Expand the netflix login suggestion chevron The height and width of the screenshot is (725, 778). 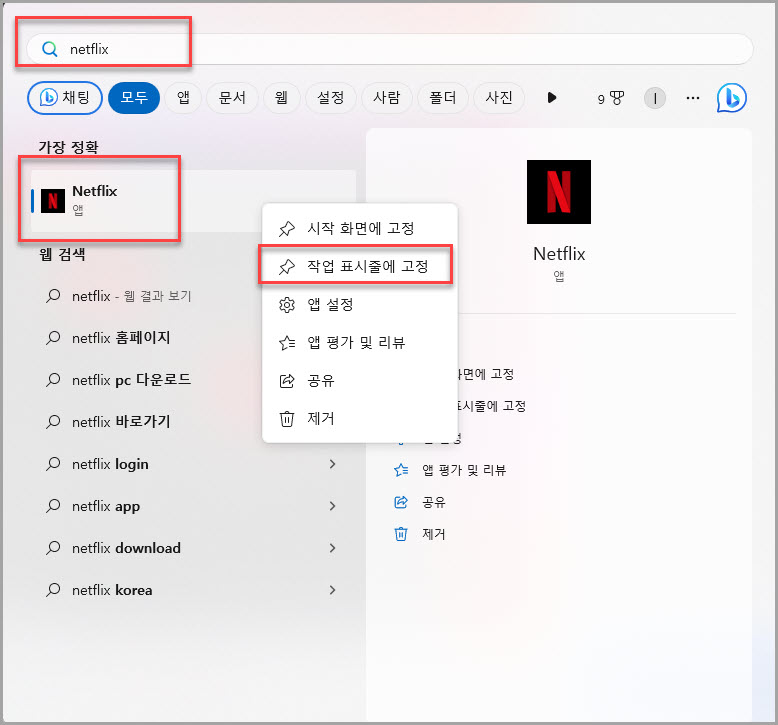332,464
